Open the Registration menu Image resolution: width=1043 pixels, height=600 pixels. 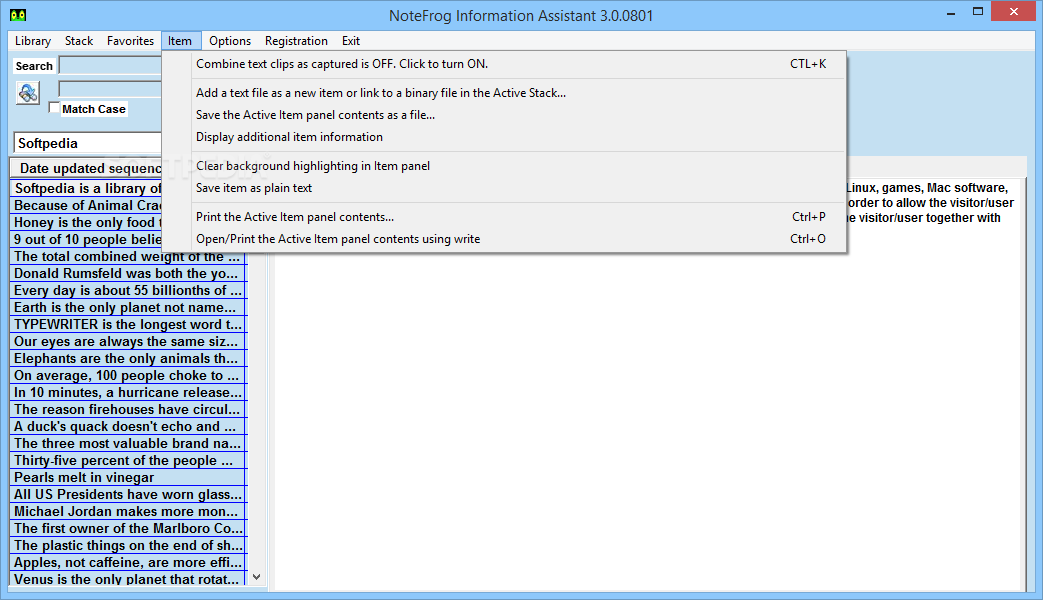pyautogui.click(x=296, y=41)
